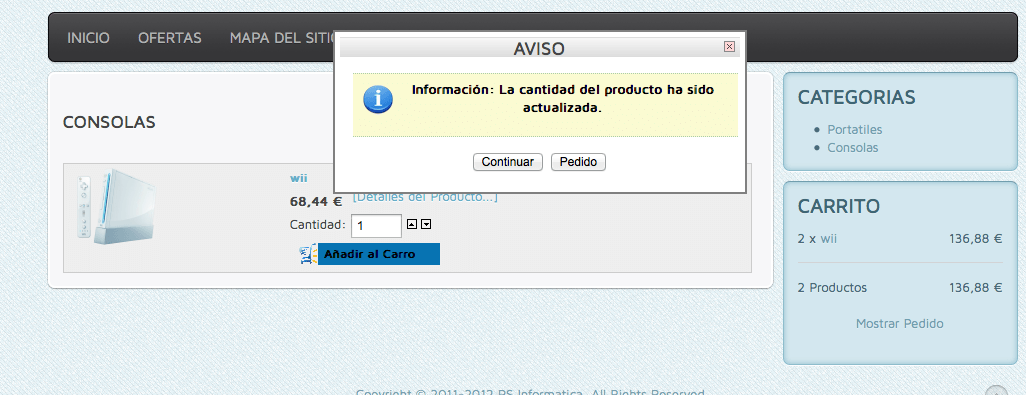Click the Añadir al Carro button
This screenshot has height=395, width=1026.
(379, 254)
